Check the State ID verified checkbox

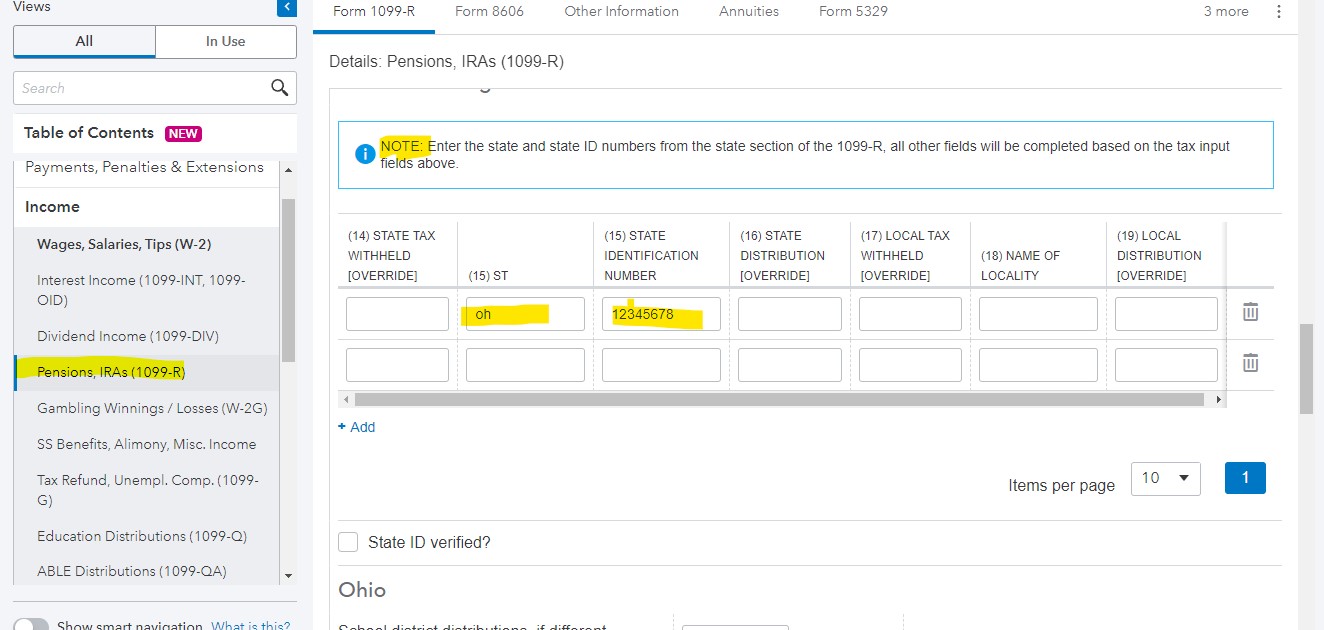pos(348,541)
